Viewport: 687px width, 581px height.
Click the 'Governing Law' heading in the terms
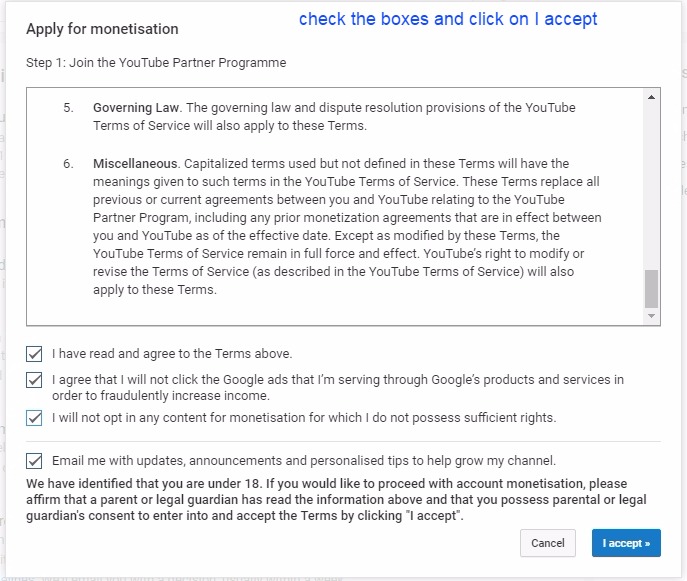[137, 108]
